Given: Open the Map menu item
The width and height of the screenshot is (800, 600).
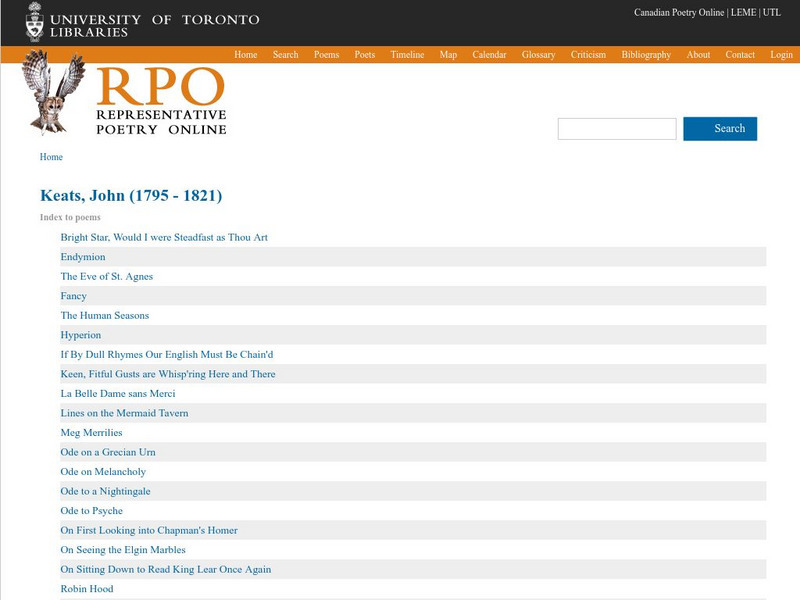Looking at the screenshot, I should pos(448,55).
